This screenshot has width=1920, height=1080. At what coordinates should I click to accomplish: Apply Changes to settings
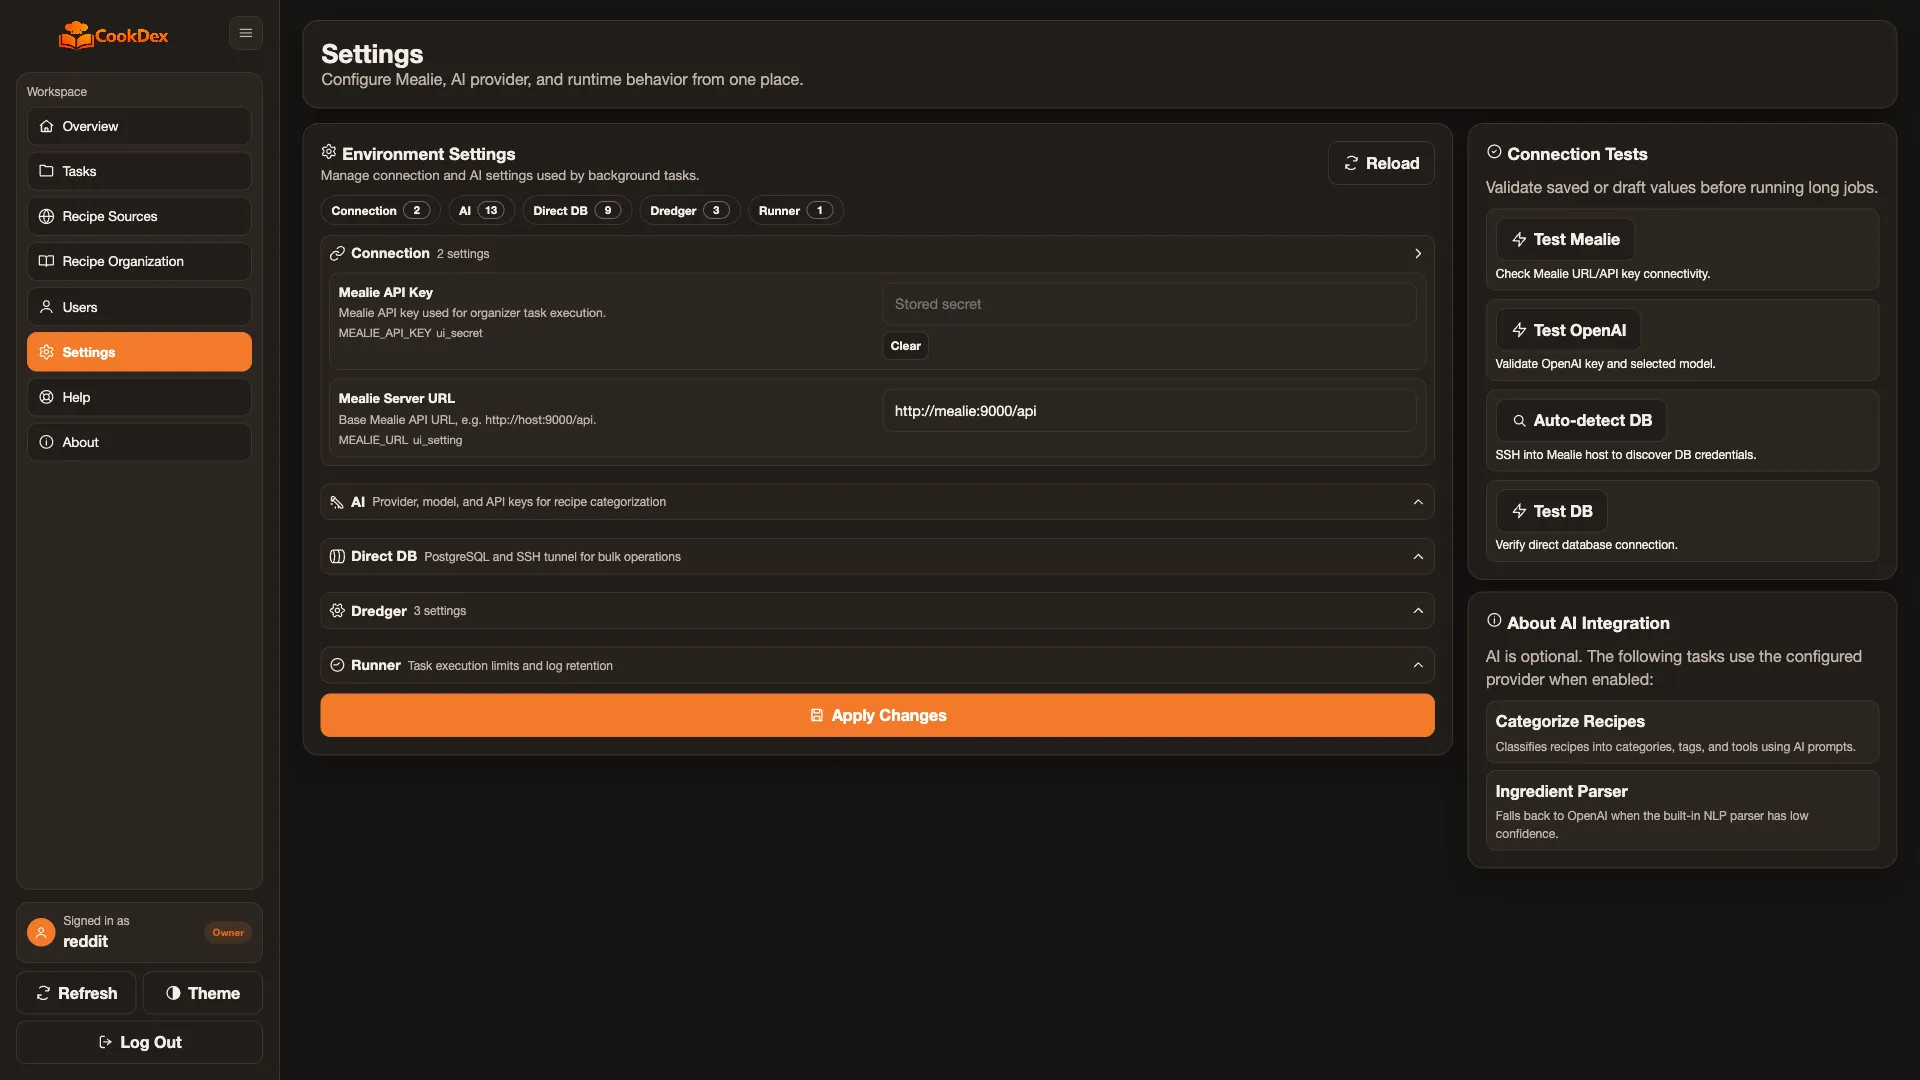[x=877, y=715]
